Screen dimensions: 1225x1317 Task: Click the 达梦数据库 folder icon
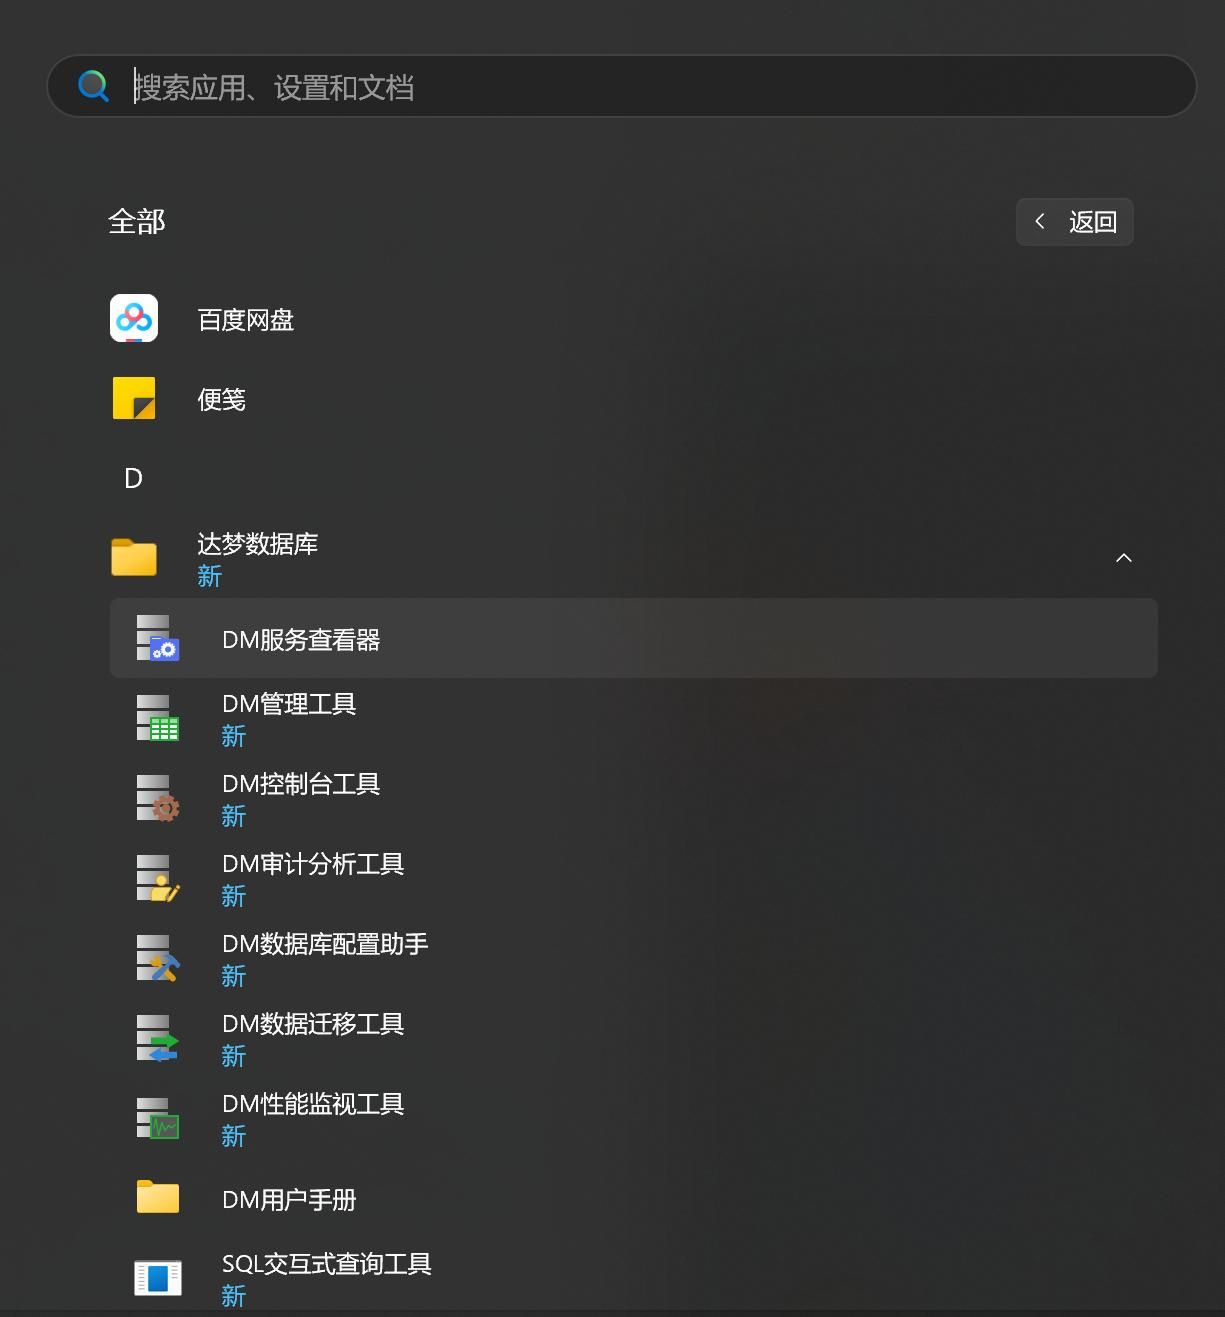click(134, 557)
